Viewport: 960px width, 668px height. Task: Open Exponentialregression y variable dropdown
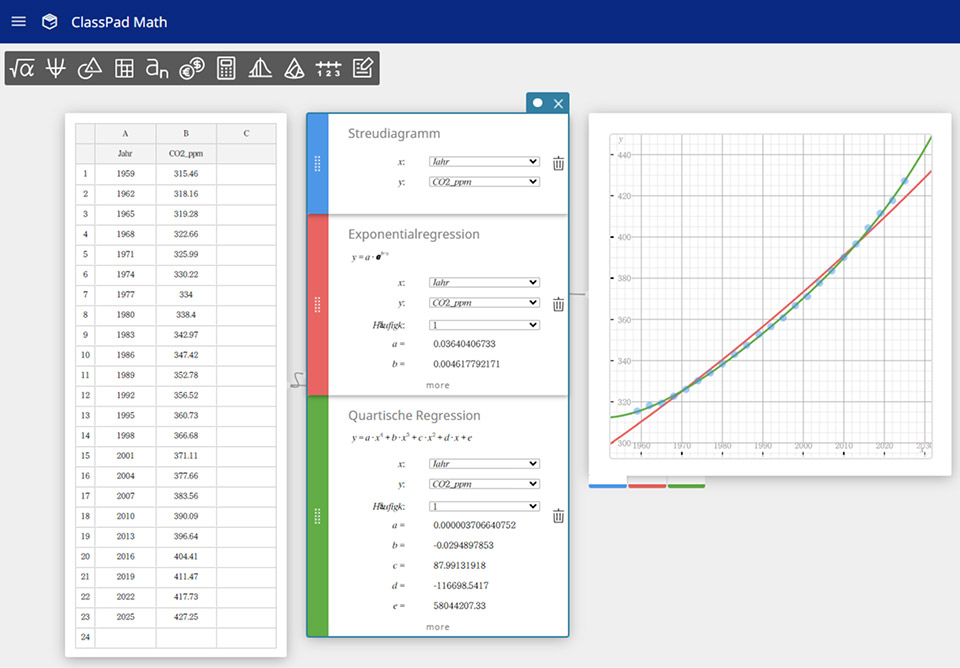click(x=484, y=303)
